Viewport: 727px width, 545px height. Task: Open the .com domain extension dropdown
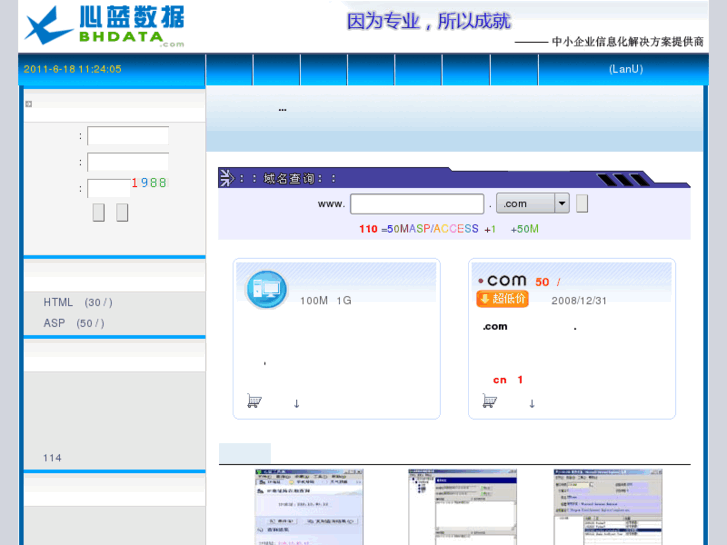click(533, 203)
